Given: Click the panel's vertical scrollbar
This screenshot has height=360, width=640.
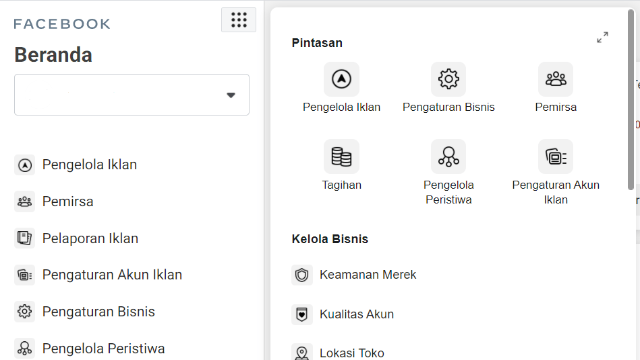Looking at the screenshot, I should tap(631, 100).
